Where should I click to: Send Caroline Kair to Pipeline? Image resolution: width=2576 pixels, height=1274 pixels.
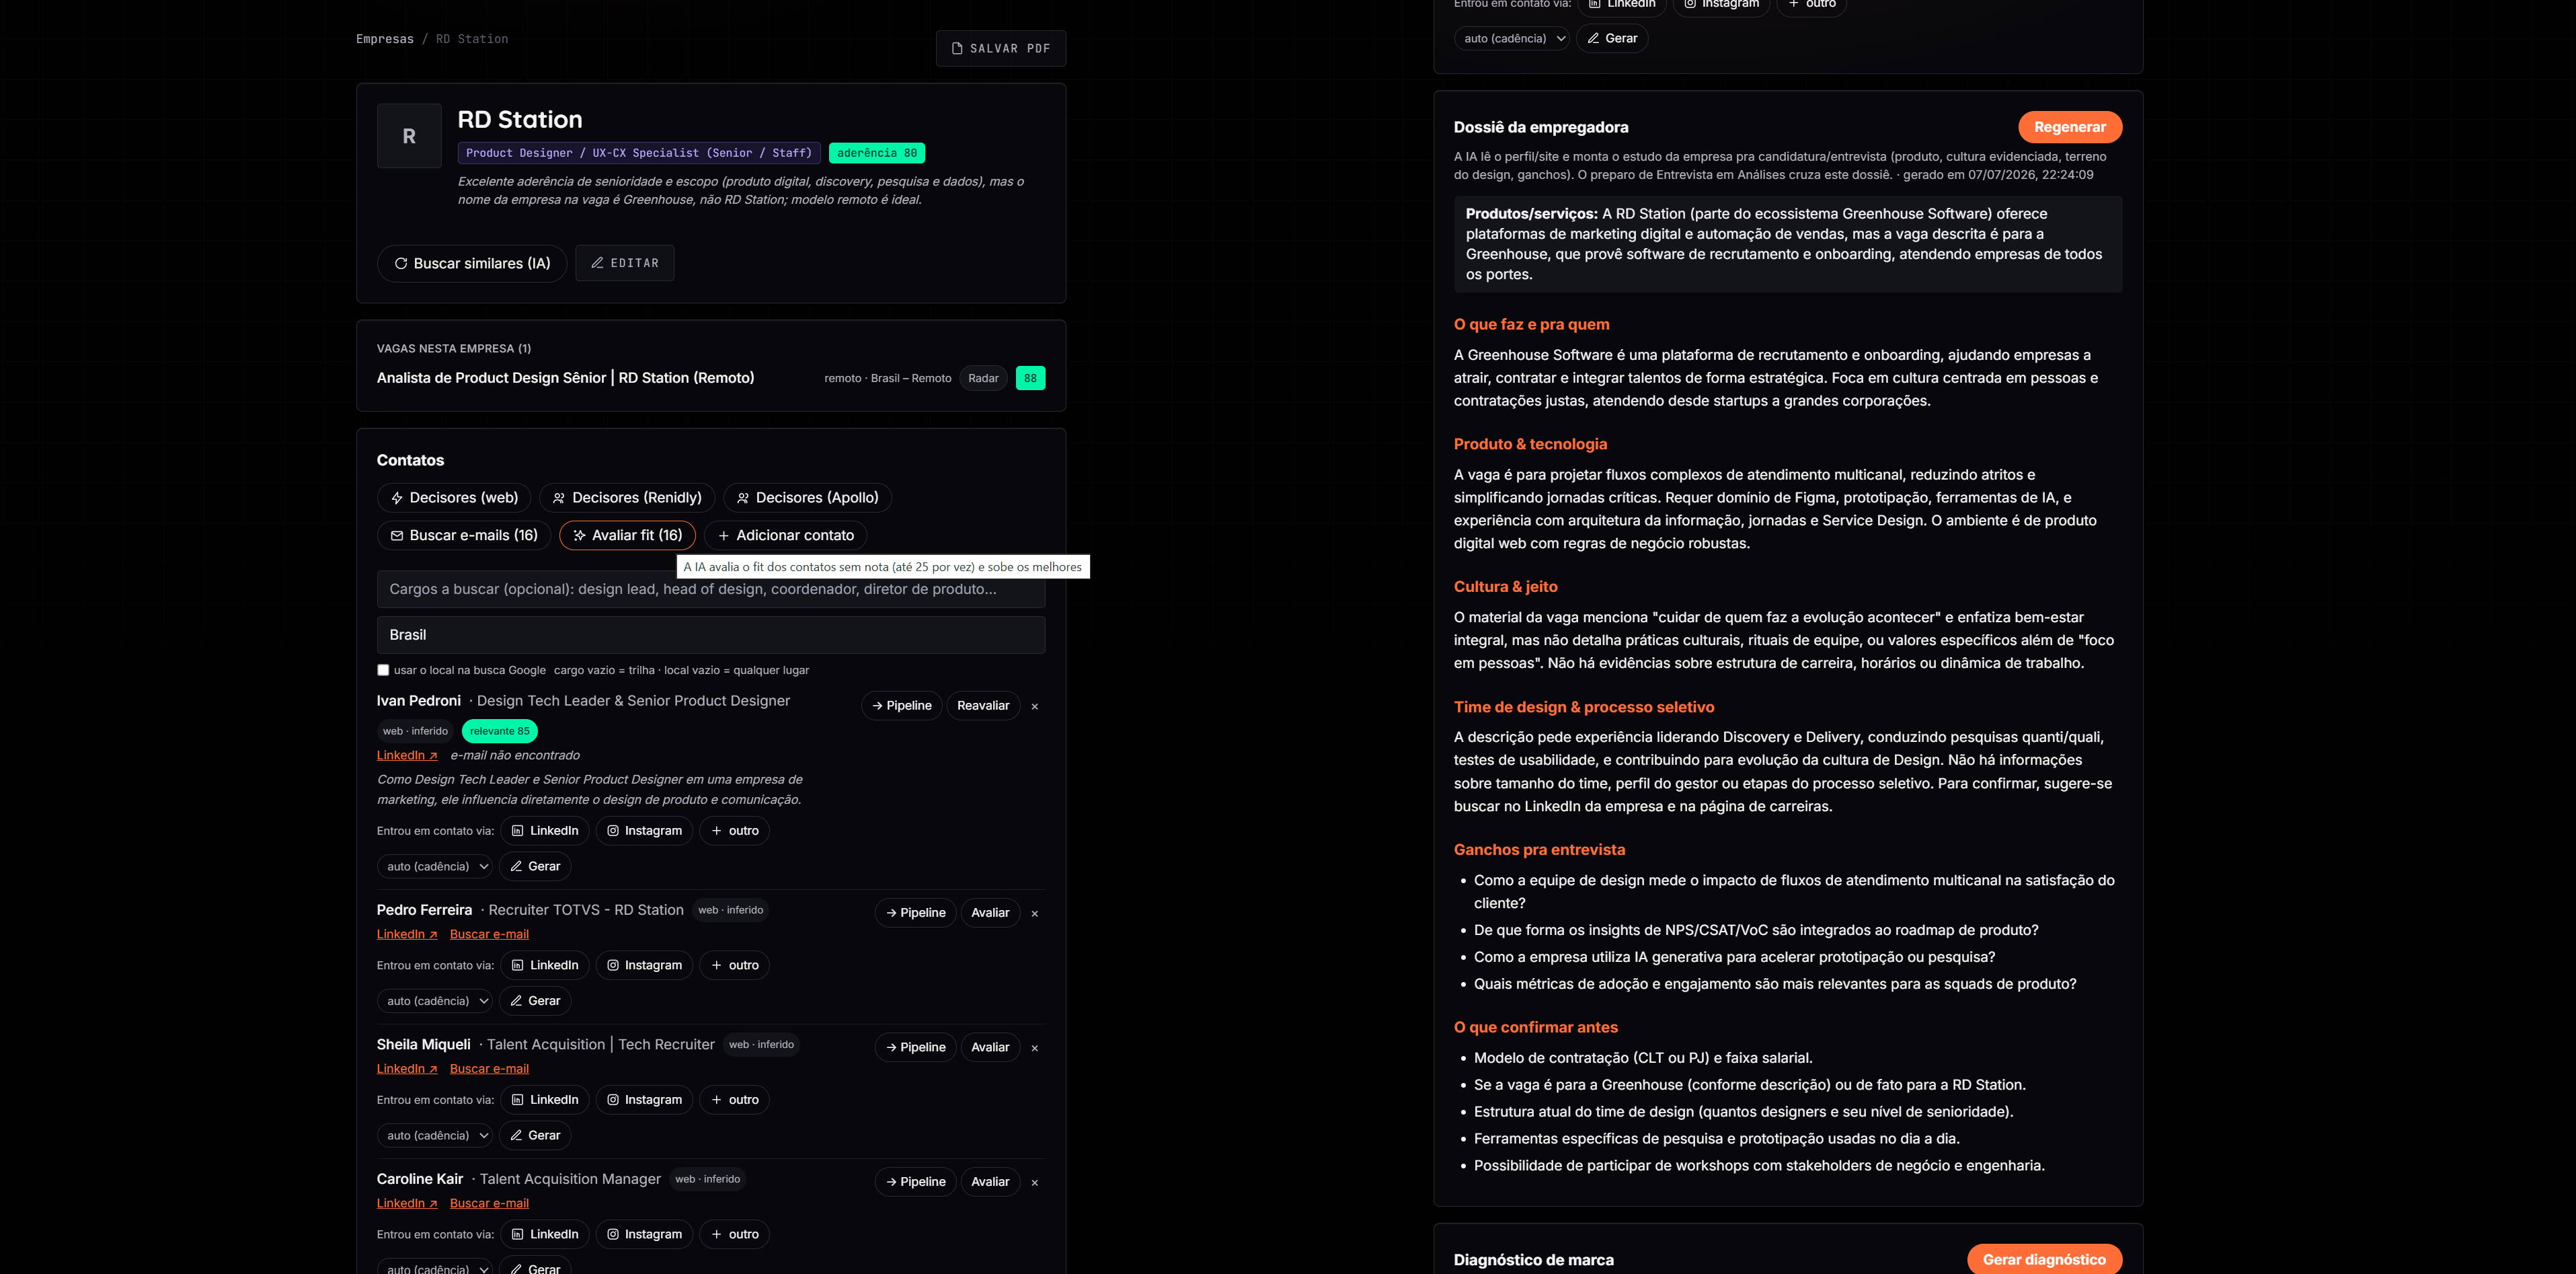916,1182
